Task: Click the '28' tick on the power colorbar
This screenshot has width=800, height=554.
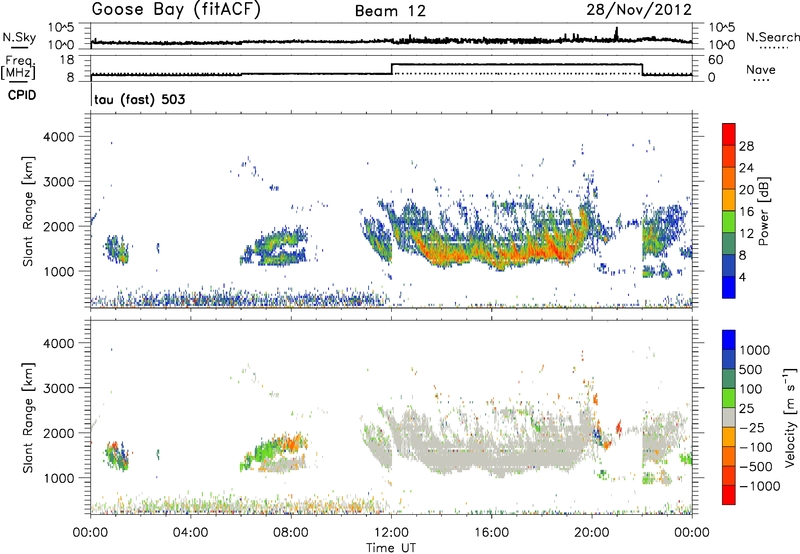Action: click(x=746, y=146)
